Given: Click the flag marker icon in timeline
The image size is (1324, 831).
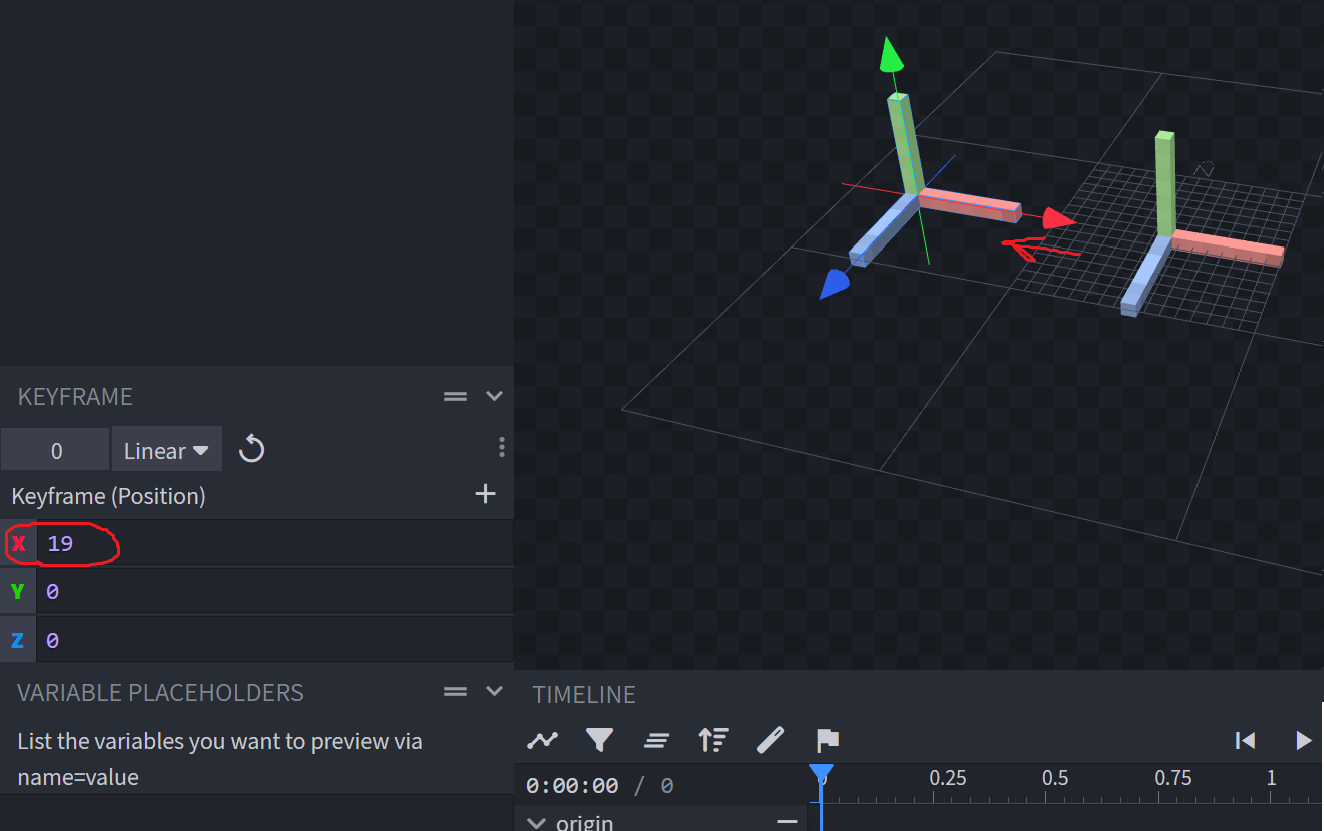Looking at the screenshot, I should coord(827,740).
